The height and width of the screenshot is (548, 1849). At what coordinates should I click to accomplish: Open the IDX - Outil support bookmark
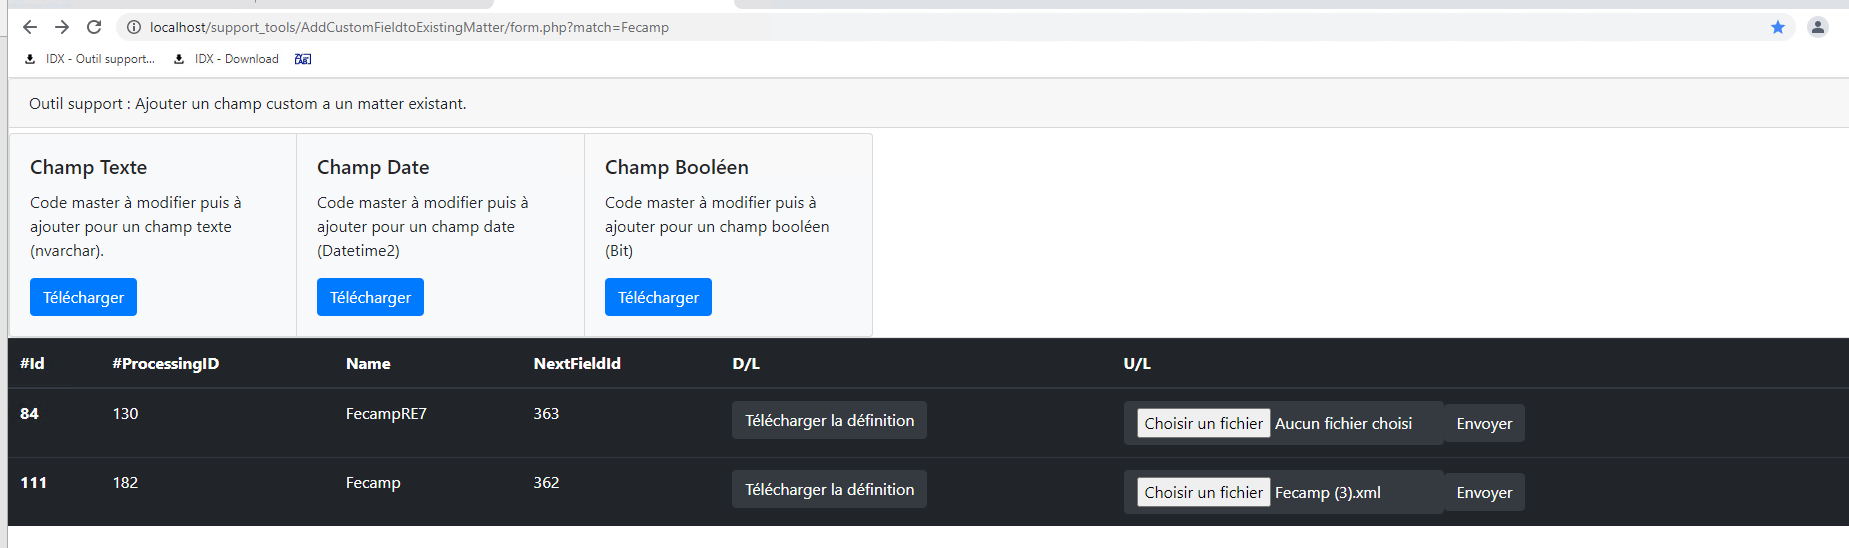(x=91, y=59)
